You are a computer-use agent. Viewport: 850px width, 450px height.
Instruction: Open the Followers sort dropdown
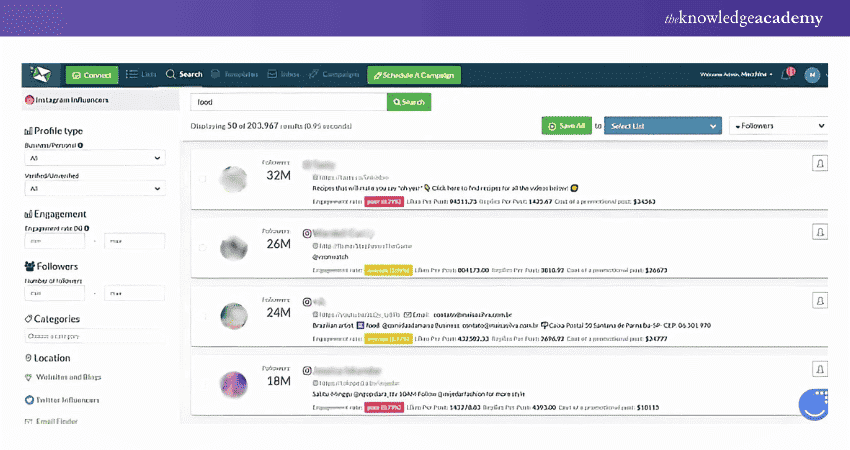778,126
